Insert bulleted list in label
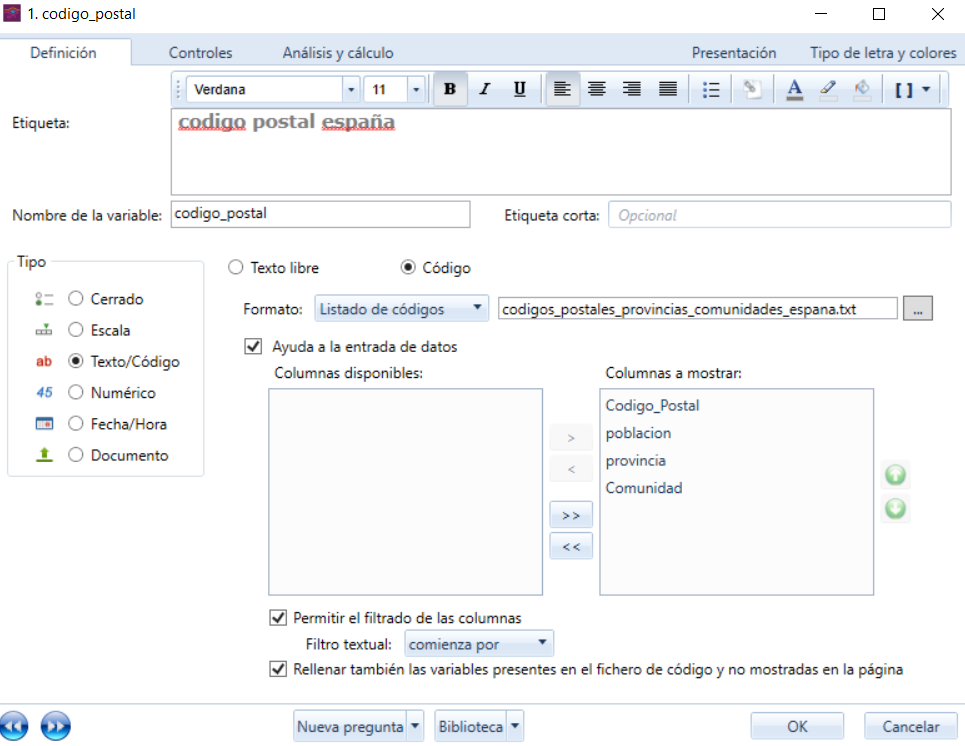 coord(711,89)
